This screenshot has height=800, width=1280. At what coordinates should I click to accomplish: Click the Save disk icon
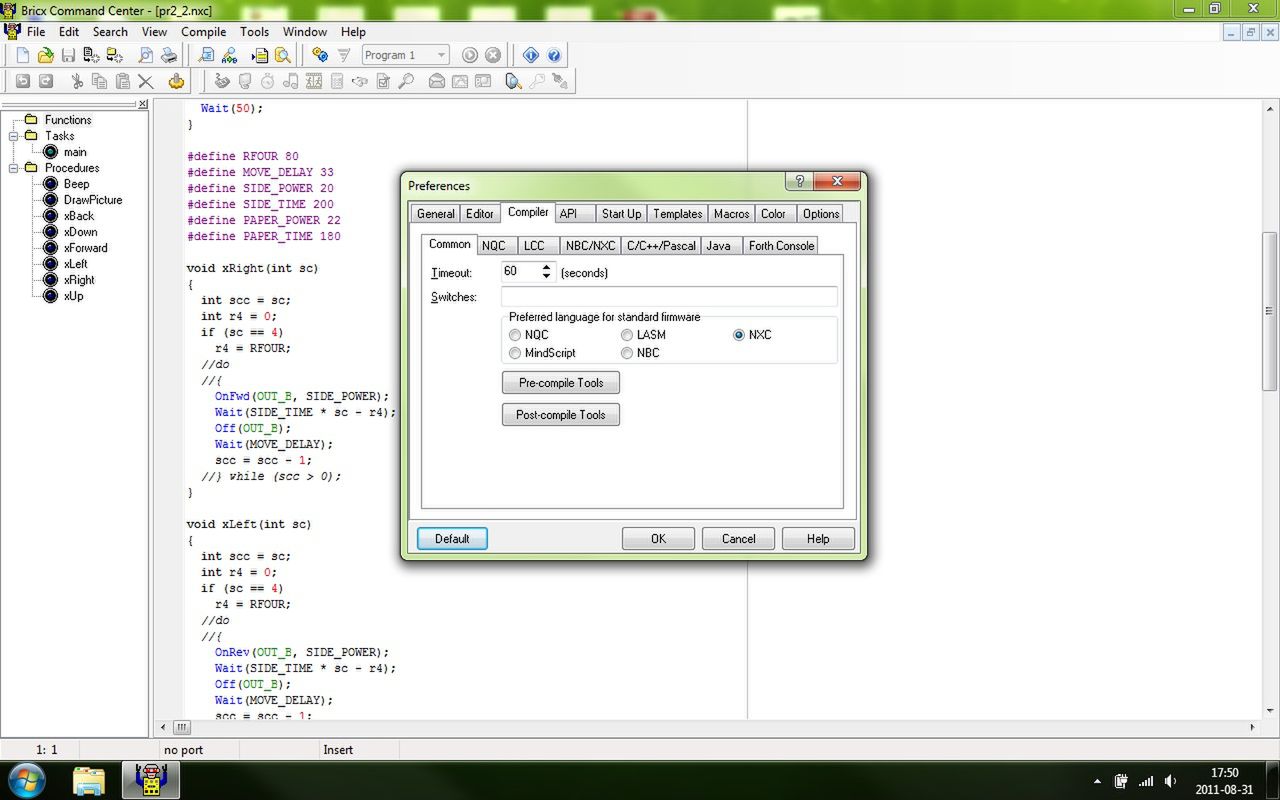click(x=68, y=56)
